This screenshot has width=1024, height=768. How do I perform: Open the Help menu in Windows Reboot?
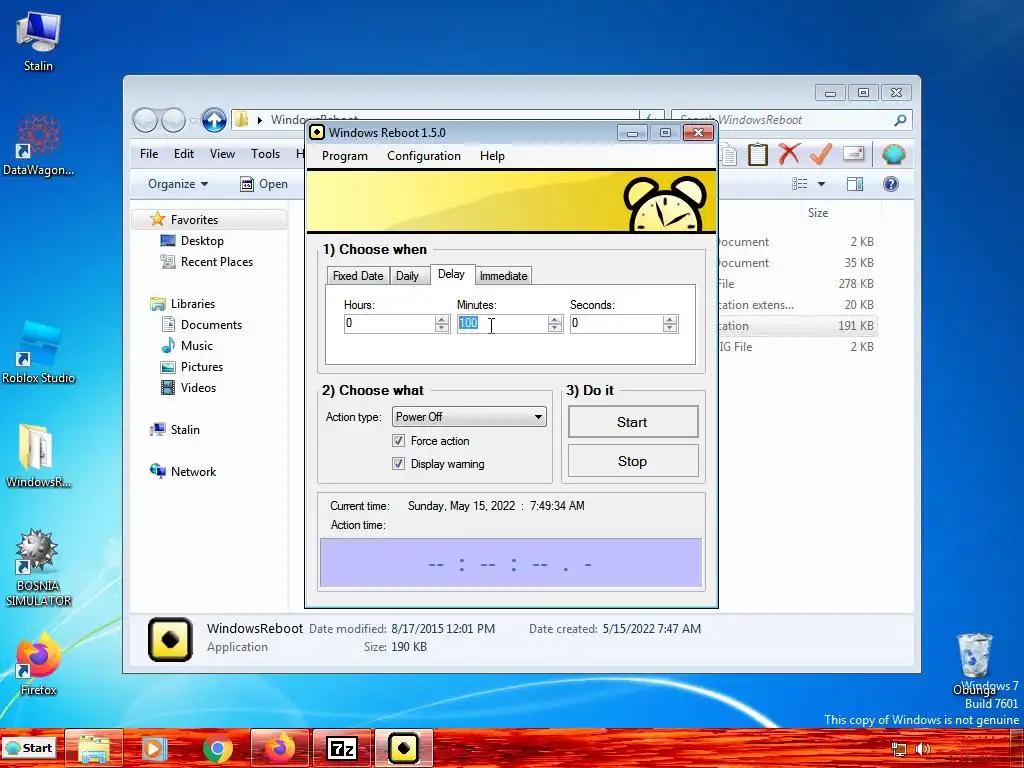point(492,156)
